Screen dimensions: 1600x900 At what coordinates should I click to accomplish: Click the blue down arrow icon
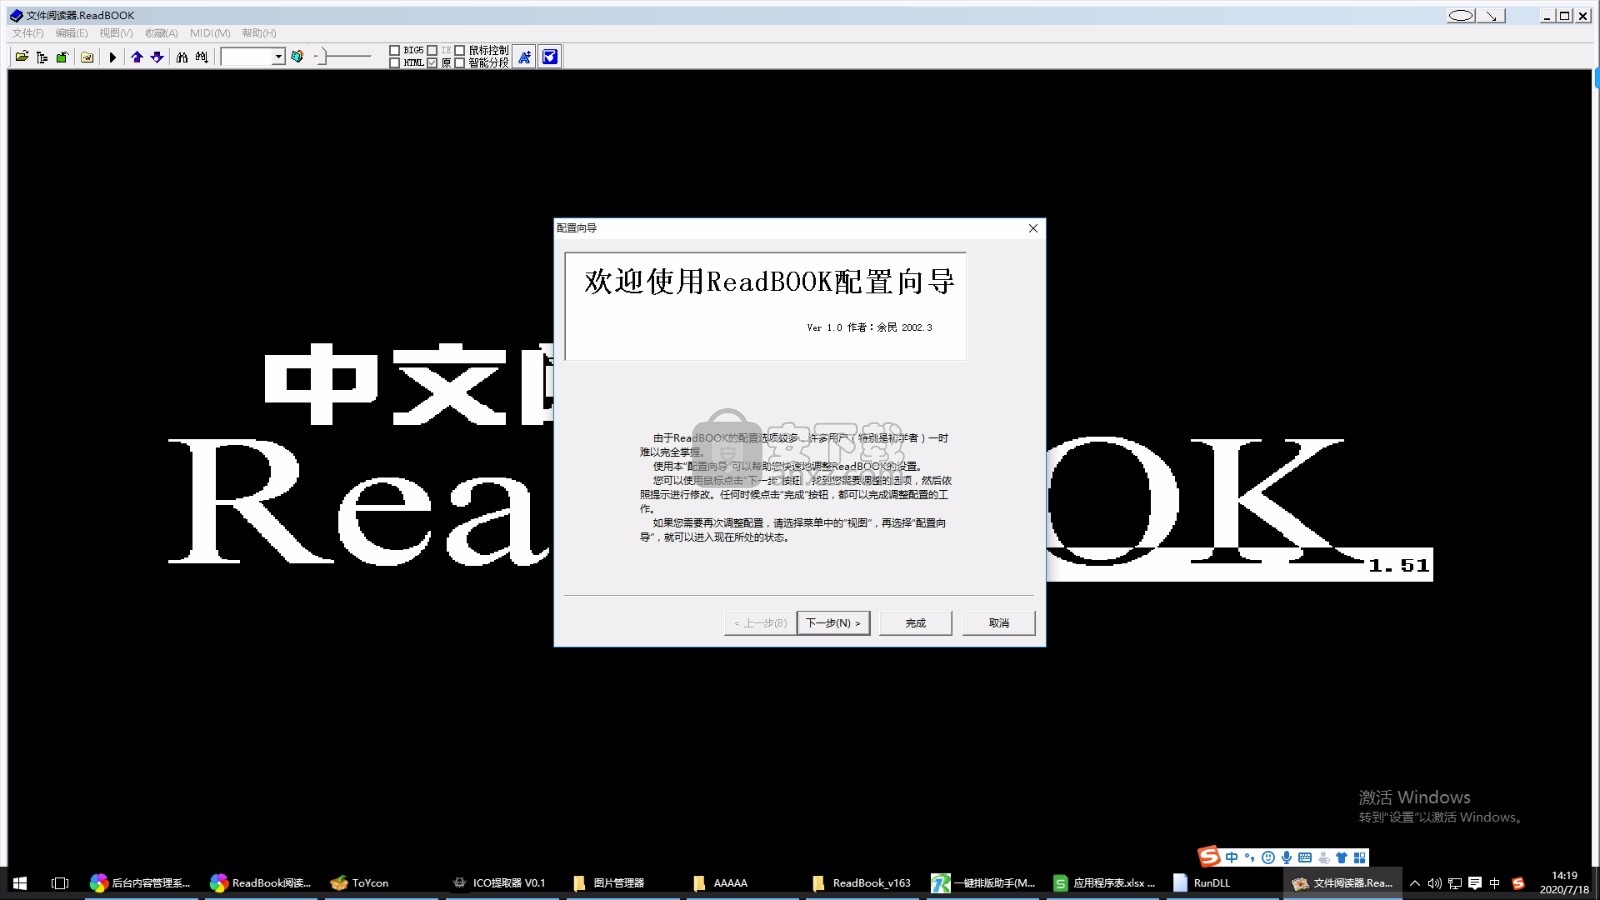tap(157, 57)
